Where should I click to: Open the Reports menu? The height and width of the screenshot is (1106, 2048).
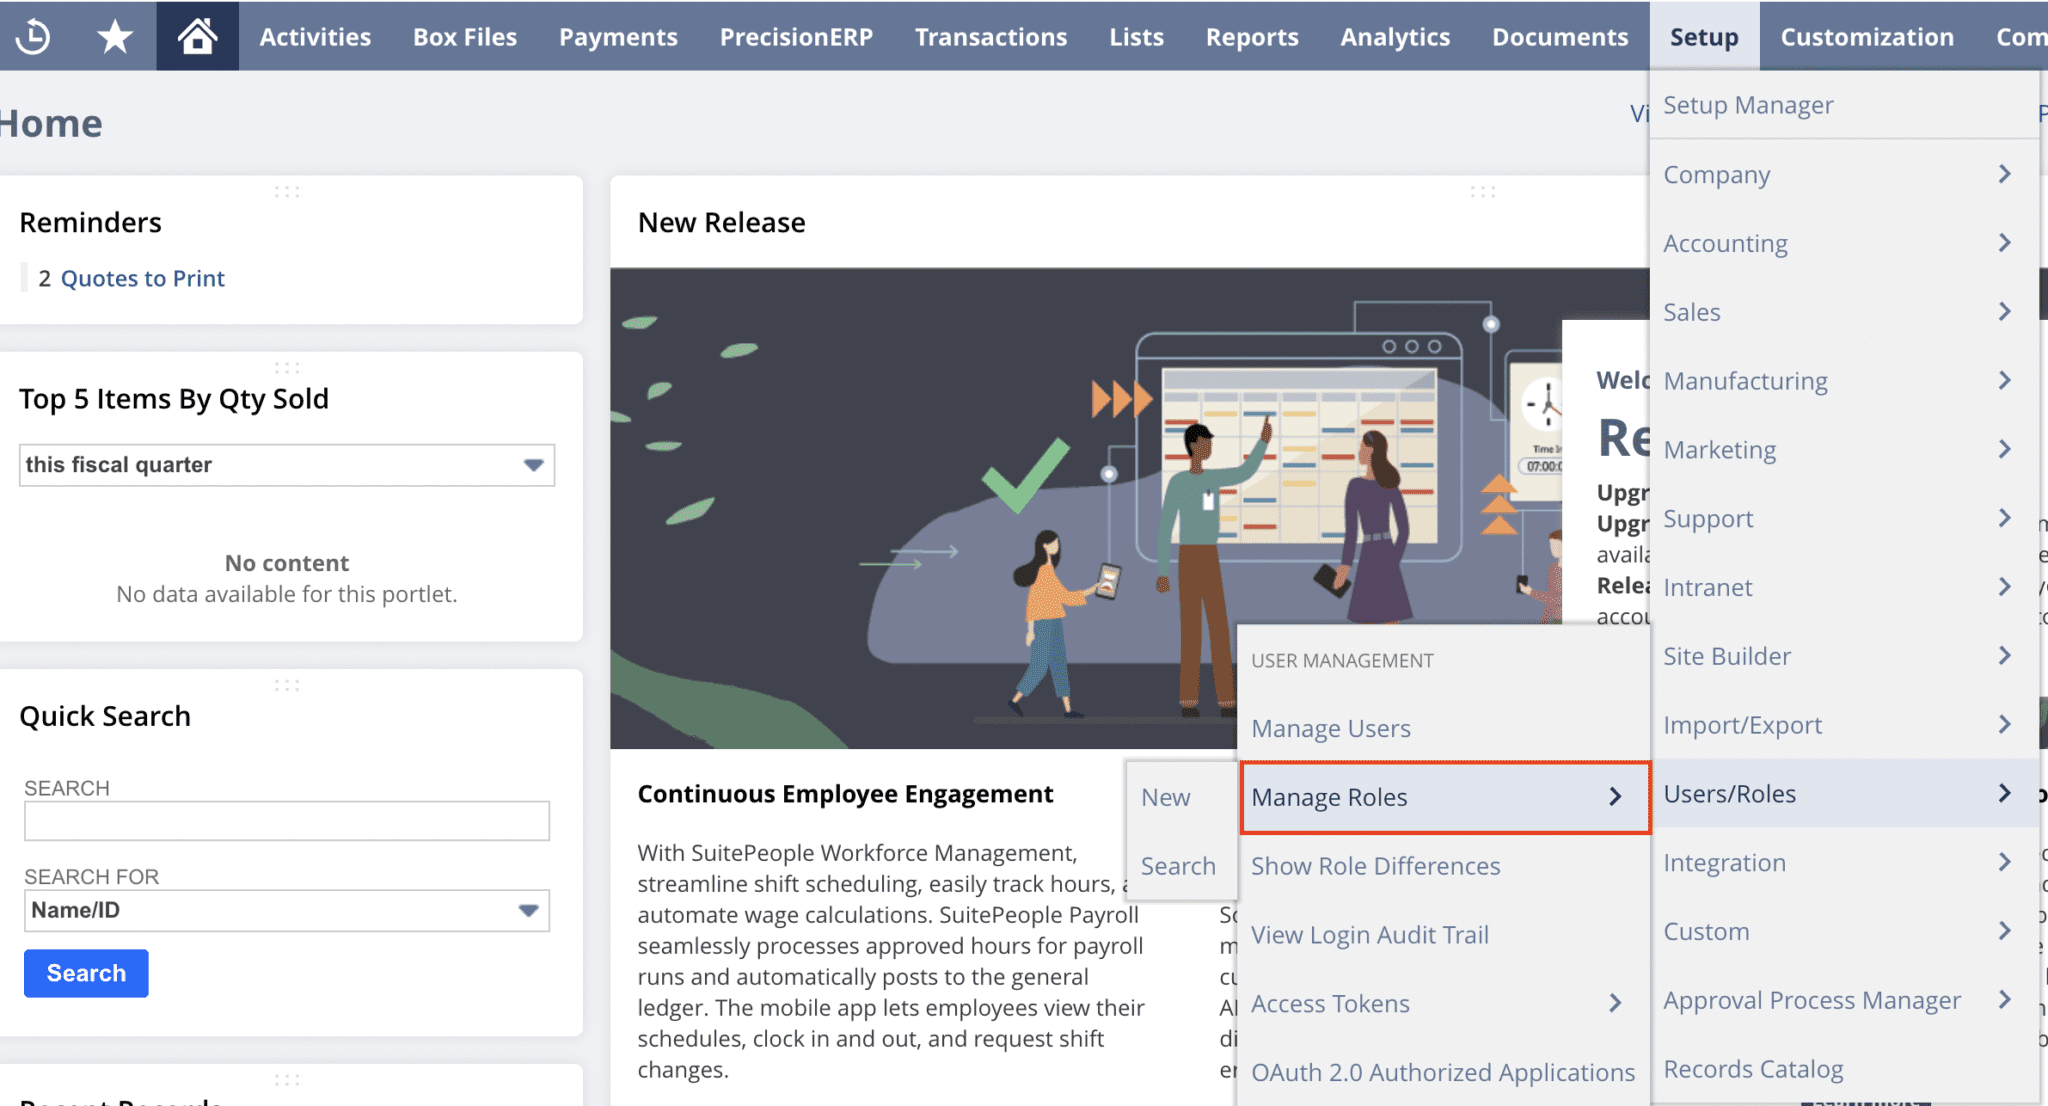pyautogui.click(x=1251, y=36)
